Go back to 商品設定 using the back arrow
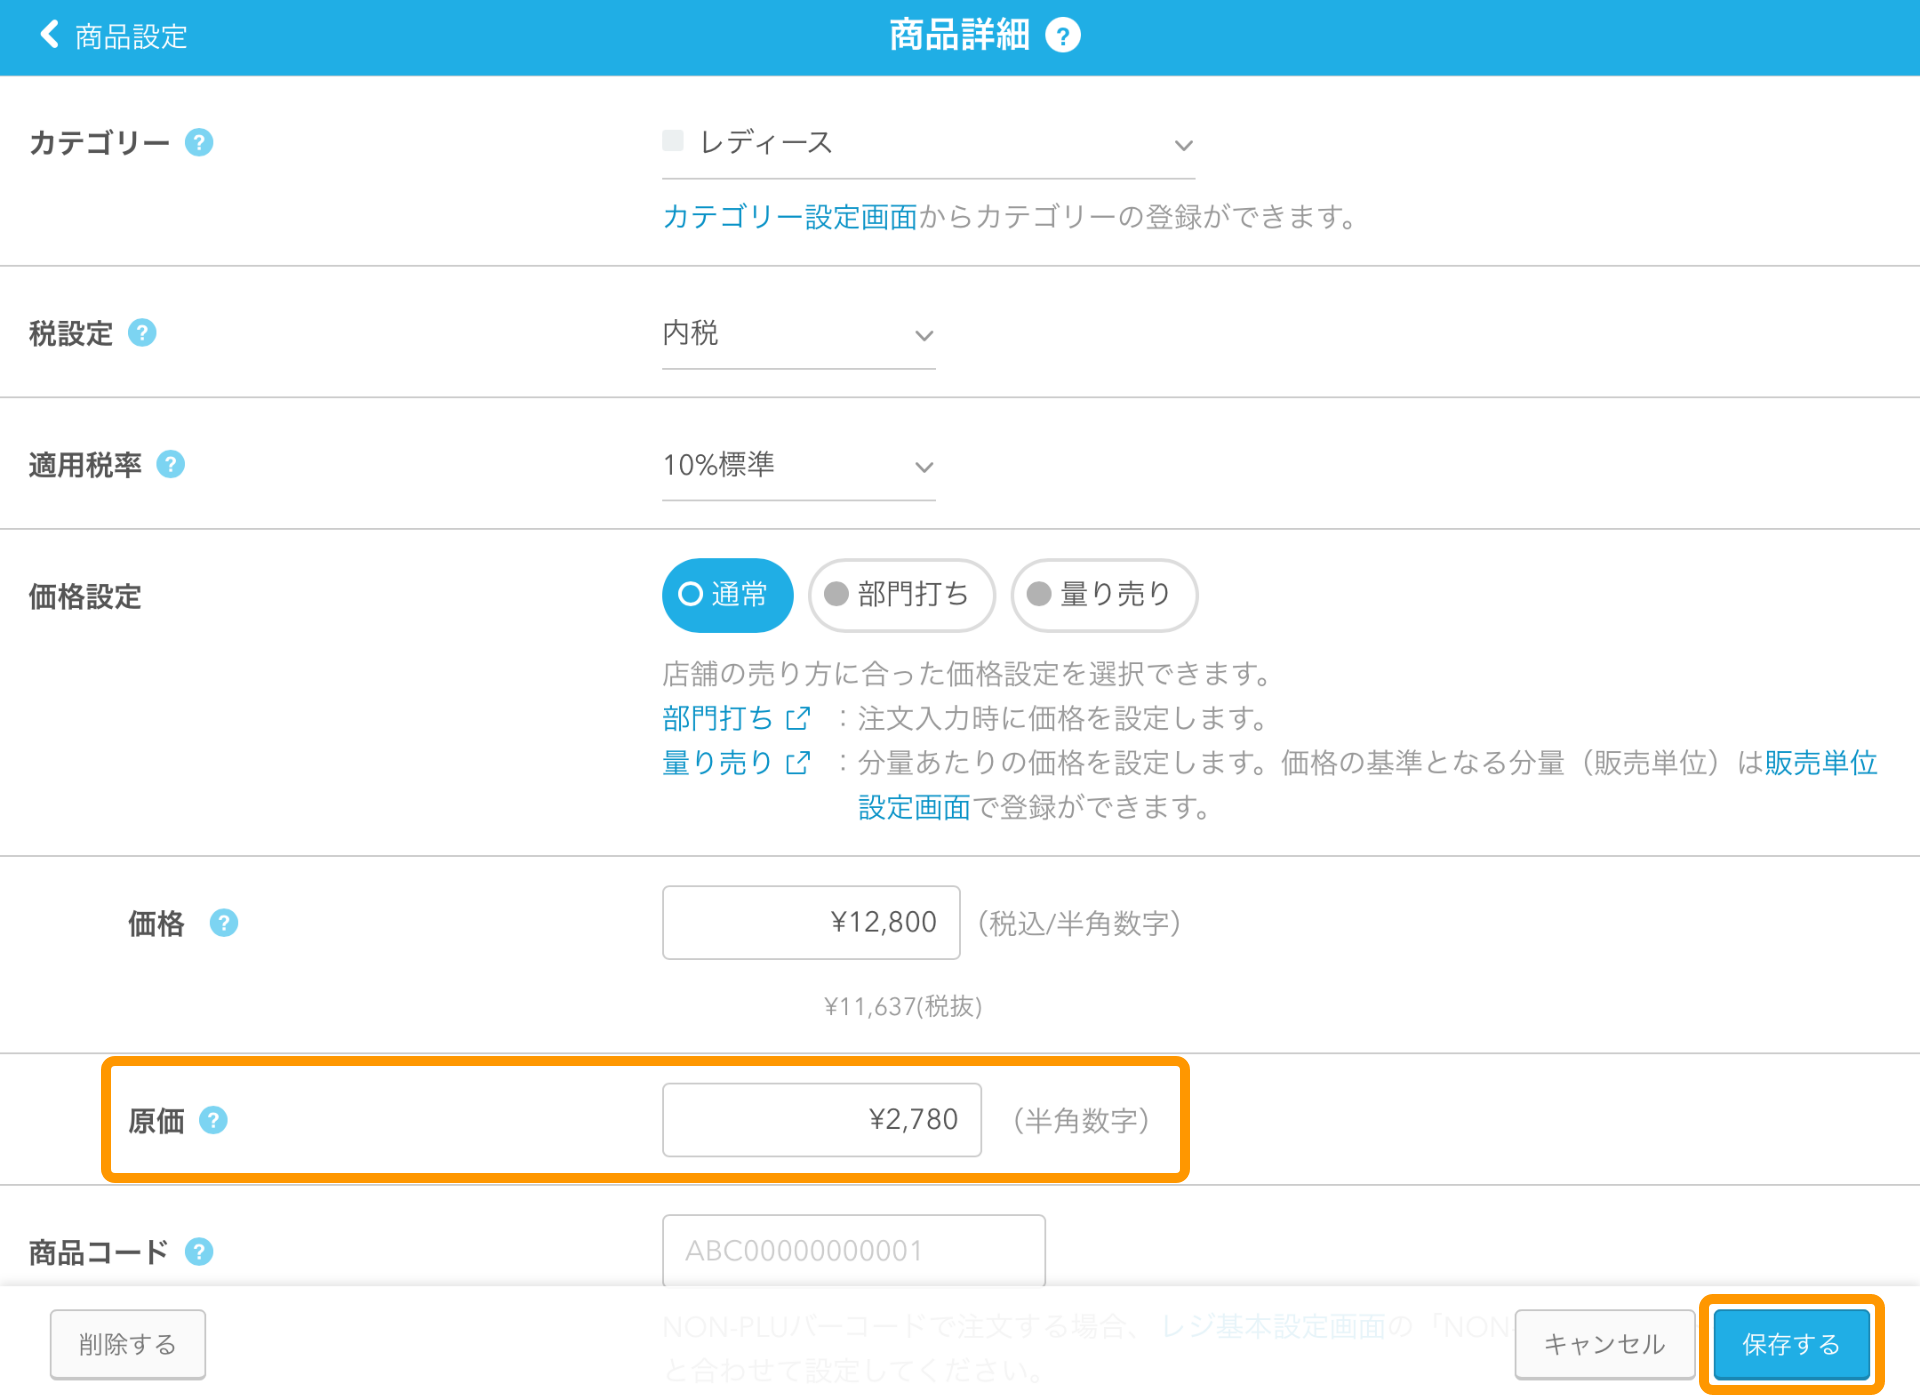Screen dimensions: 1920x1400 click(48, 35)
